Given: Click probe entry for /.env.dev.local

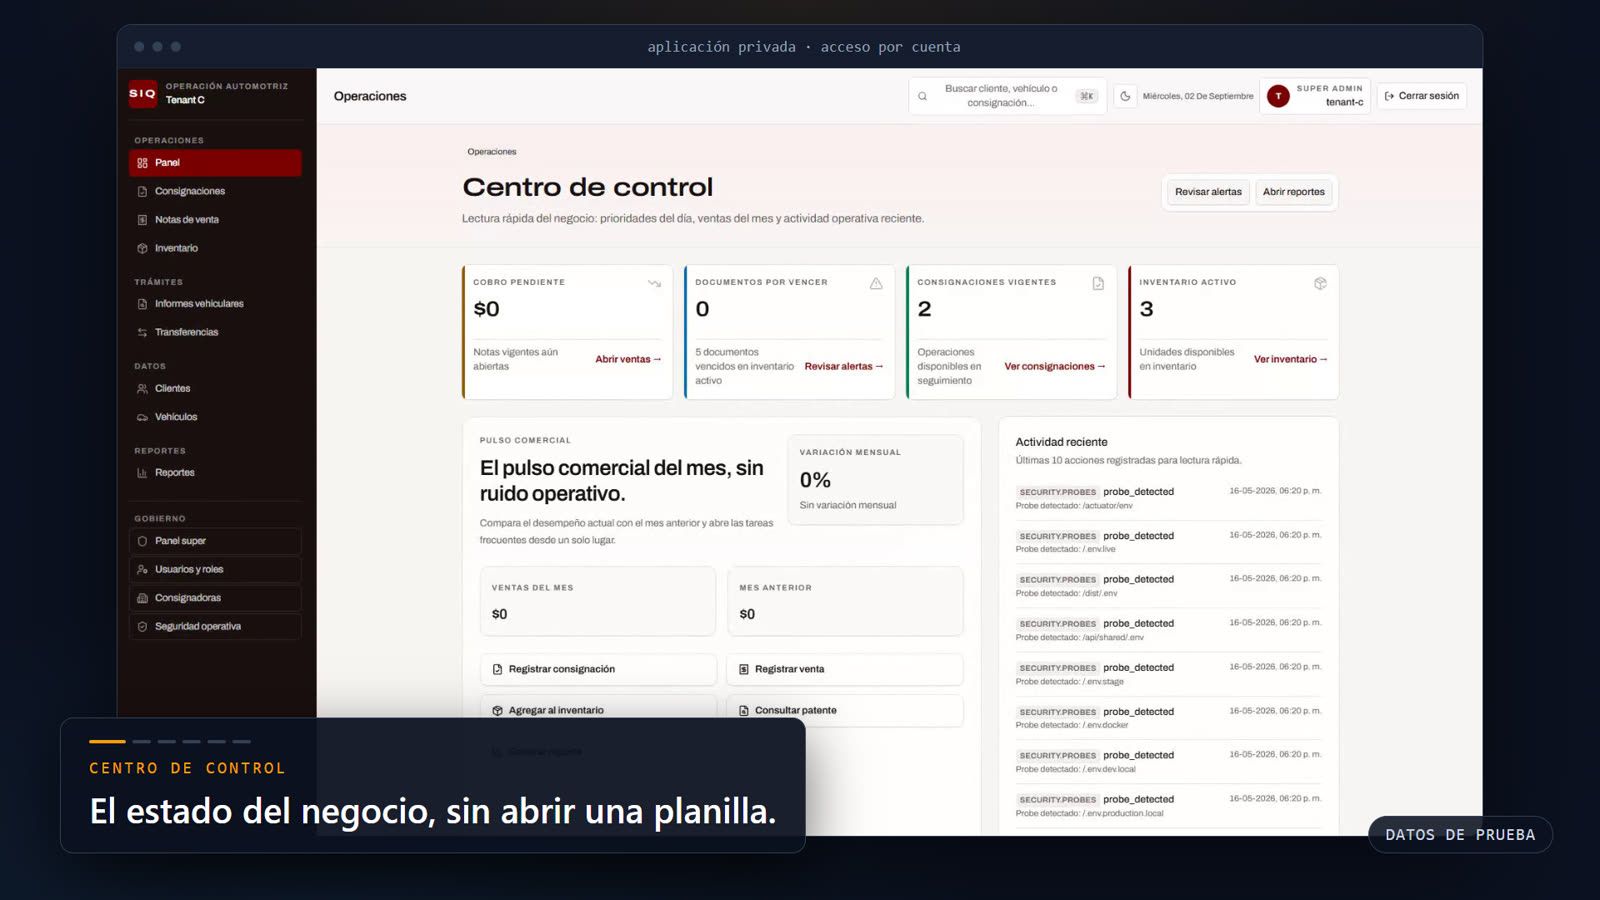Looking at the screenshot, I should tap(1168, 762).
